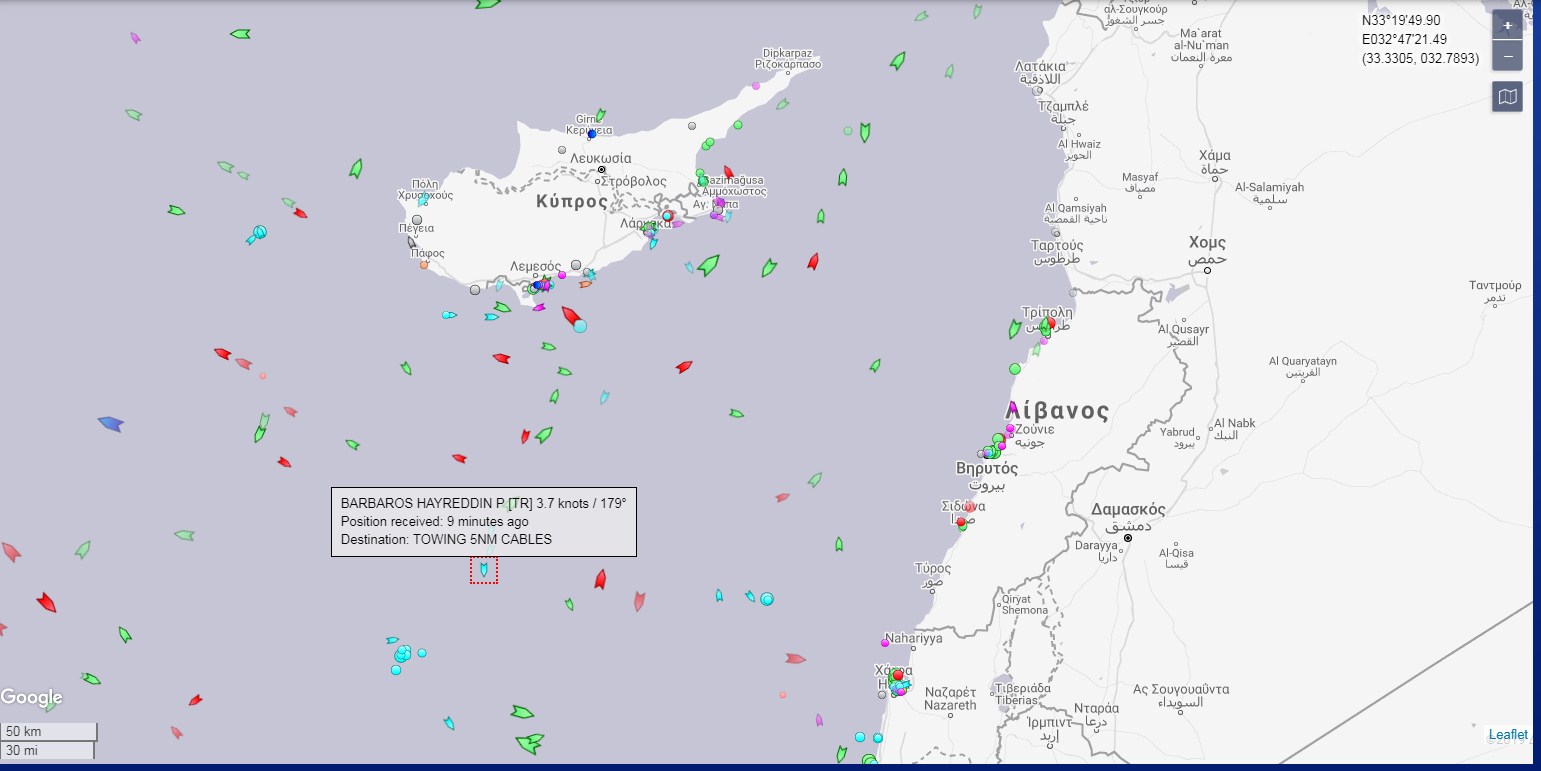Click the 50 km scale bar
The image size is (1541, 771).
click(48, 731)
